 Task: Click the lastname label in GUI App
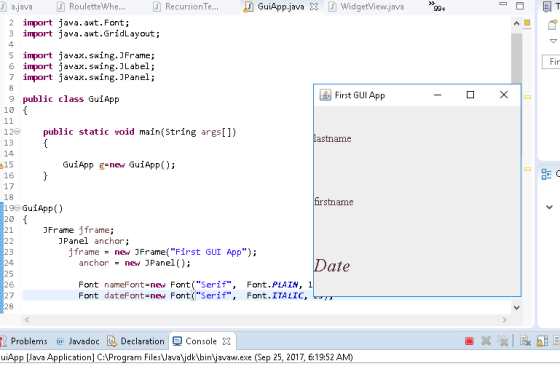coord(332,139)
